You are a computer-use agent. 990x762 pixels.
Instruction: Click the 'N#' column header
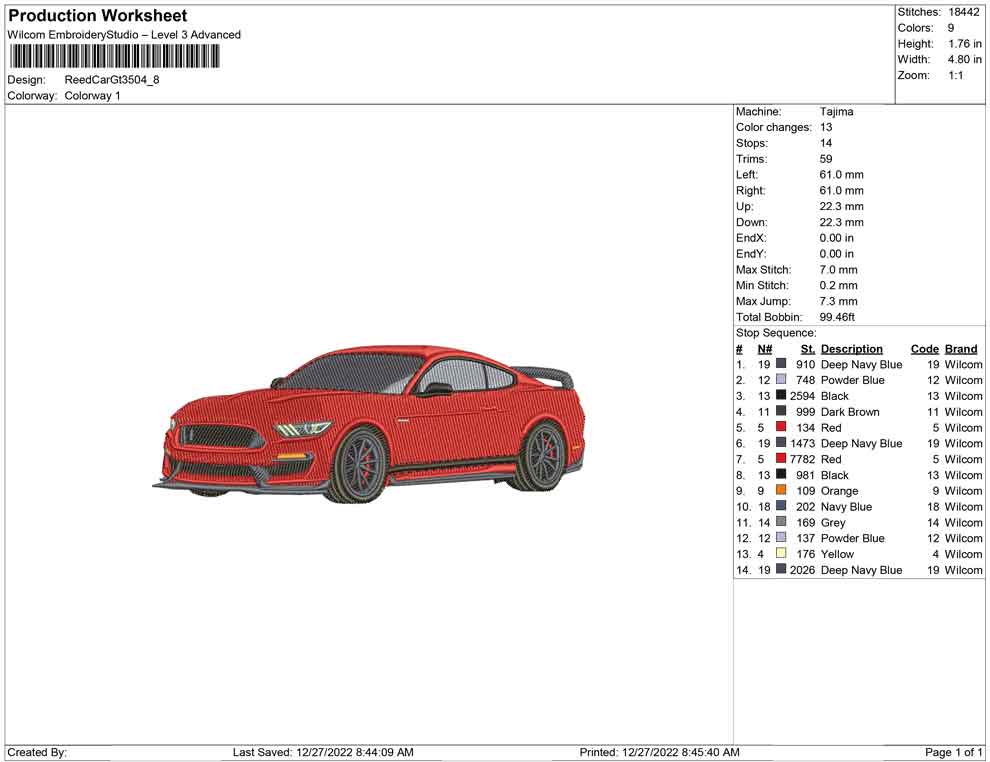pyautogui.click(x=765, y=348)
